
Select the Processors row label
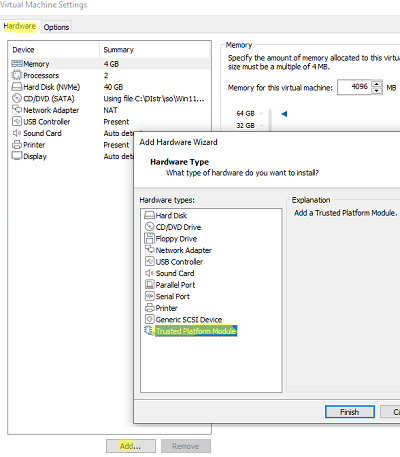(x=41, y=75)
